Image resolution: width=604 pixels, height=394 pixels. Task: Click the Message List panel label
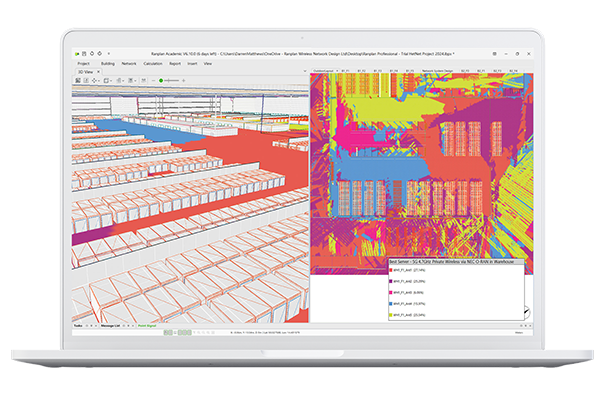point(110,326)
